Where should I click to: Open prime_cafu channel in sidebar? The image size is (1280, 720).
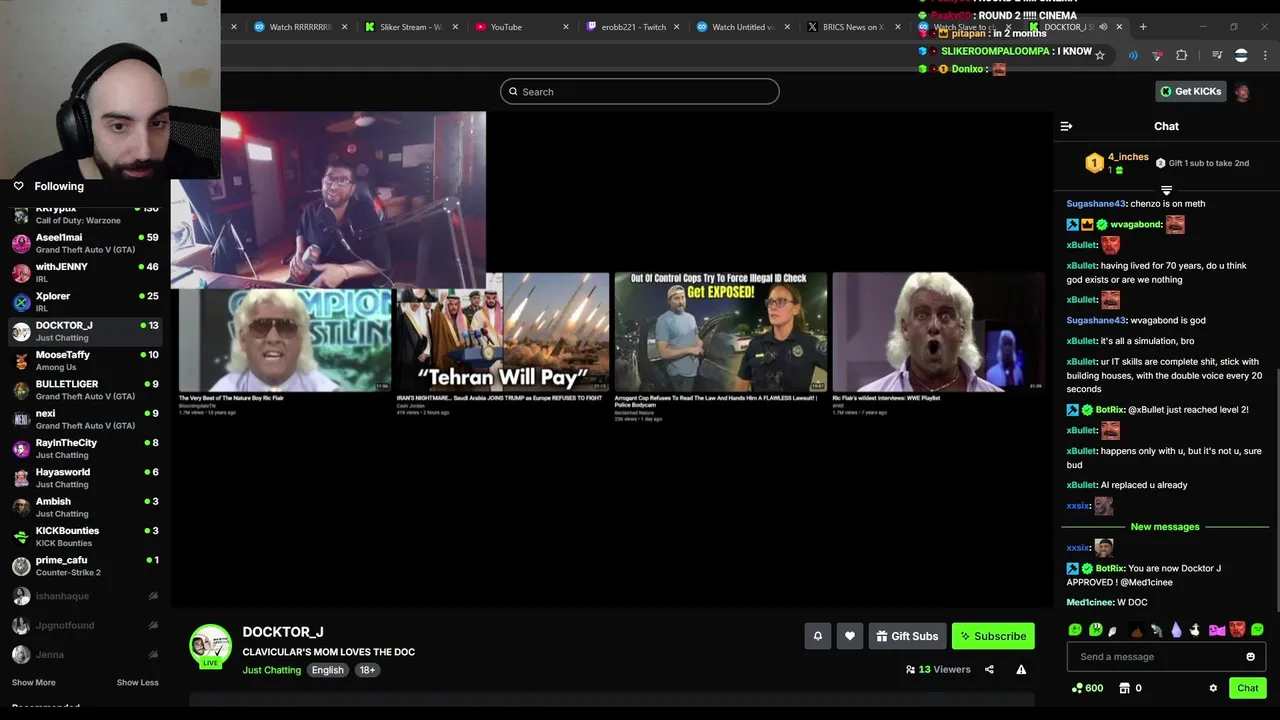point(85,565)
